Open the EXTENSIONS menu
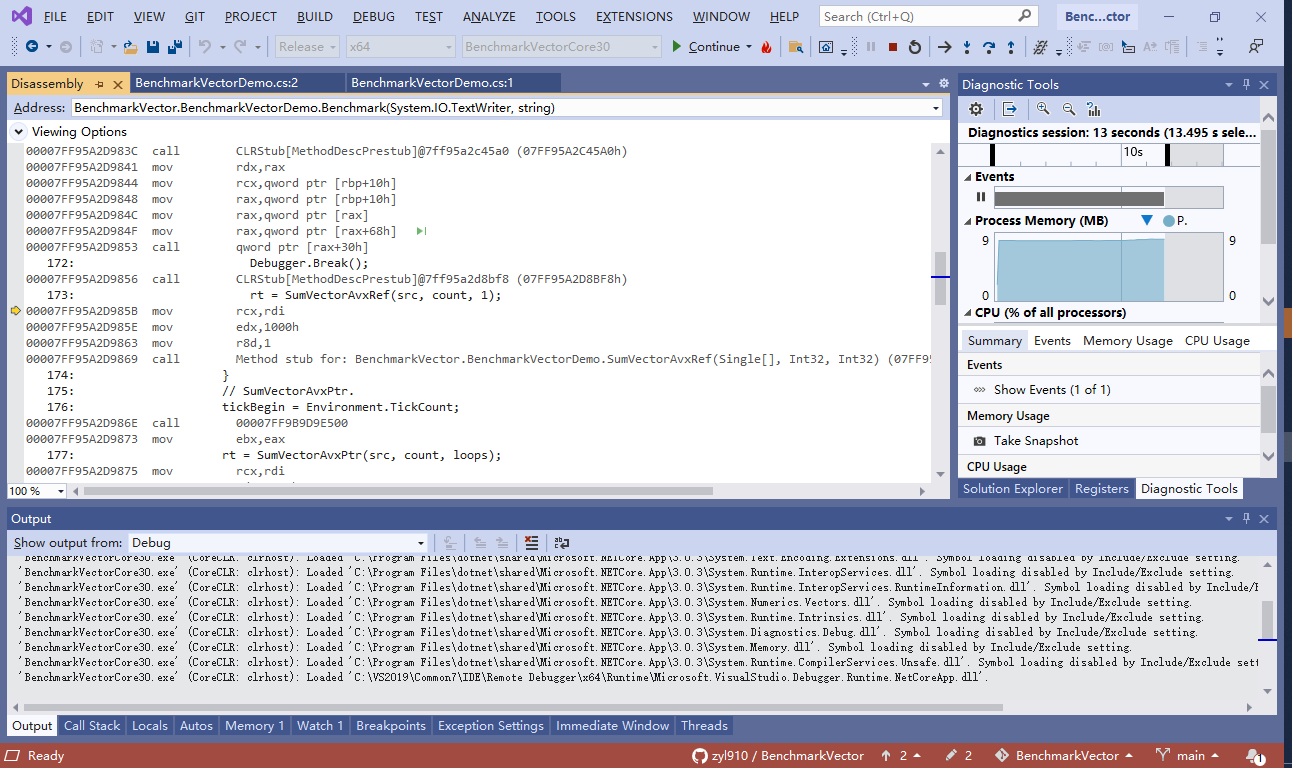This screenshot has width=1292, height=768. point(634,16)
